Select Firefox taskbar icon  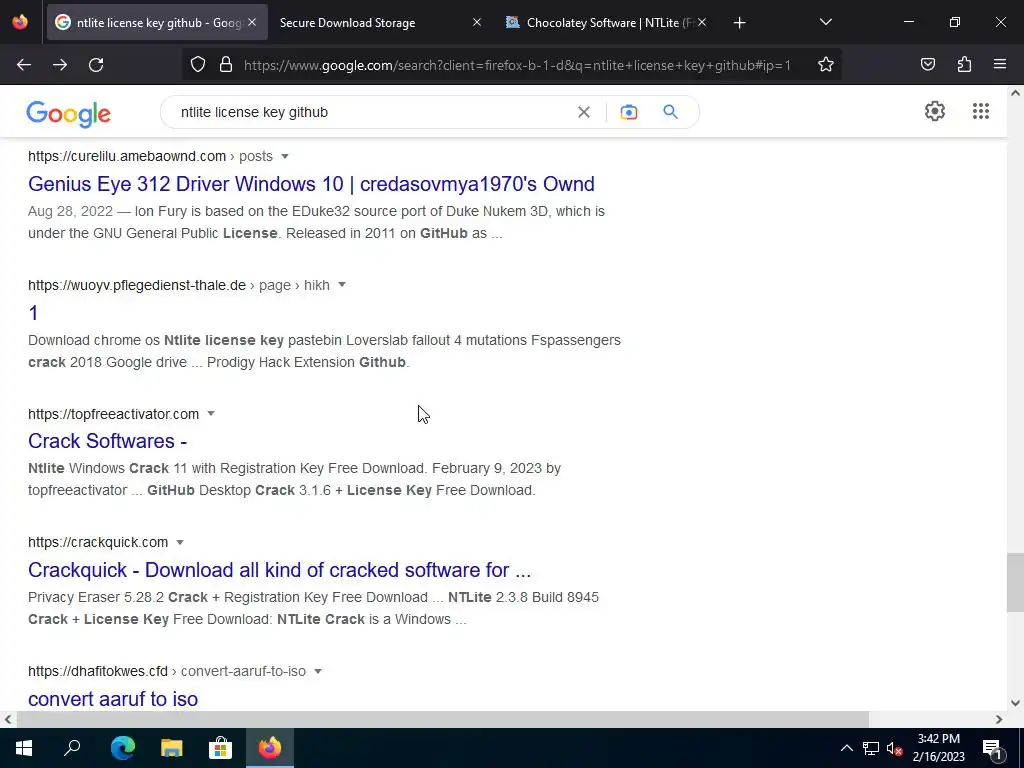point(270,748)
